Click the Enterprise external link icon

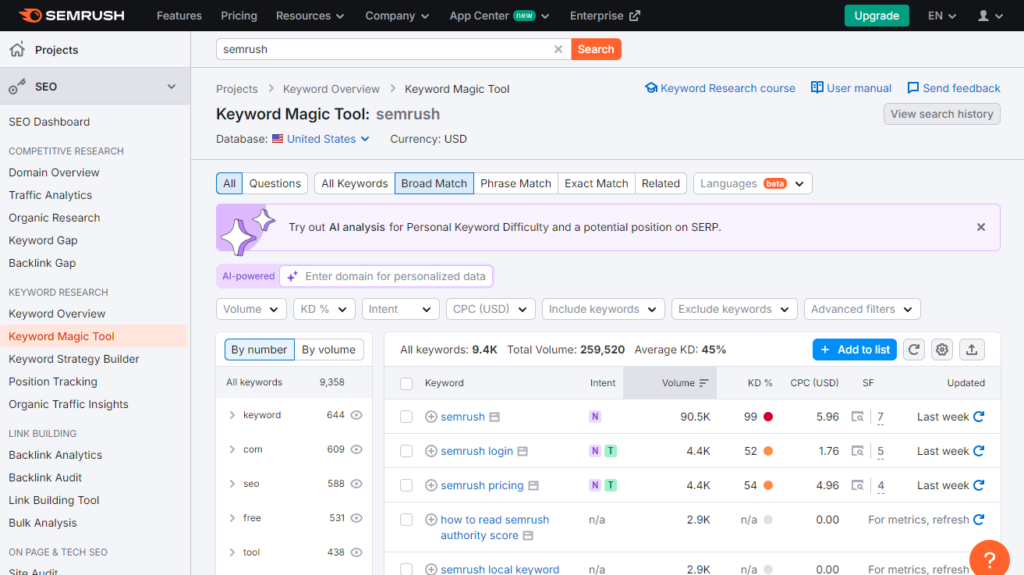634,16
